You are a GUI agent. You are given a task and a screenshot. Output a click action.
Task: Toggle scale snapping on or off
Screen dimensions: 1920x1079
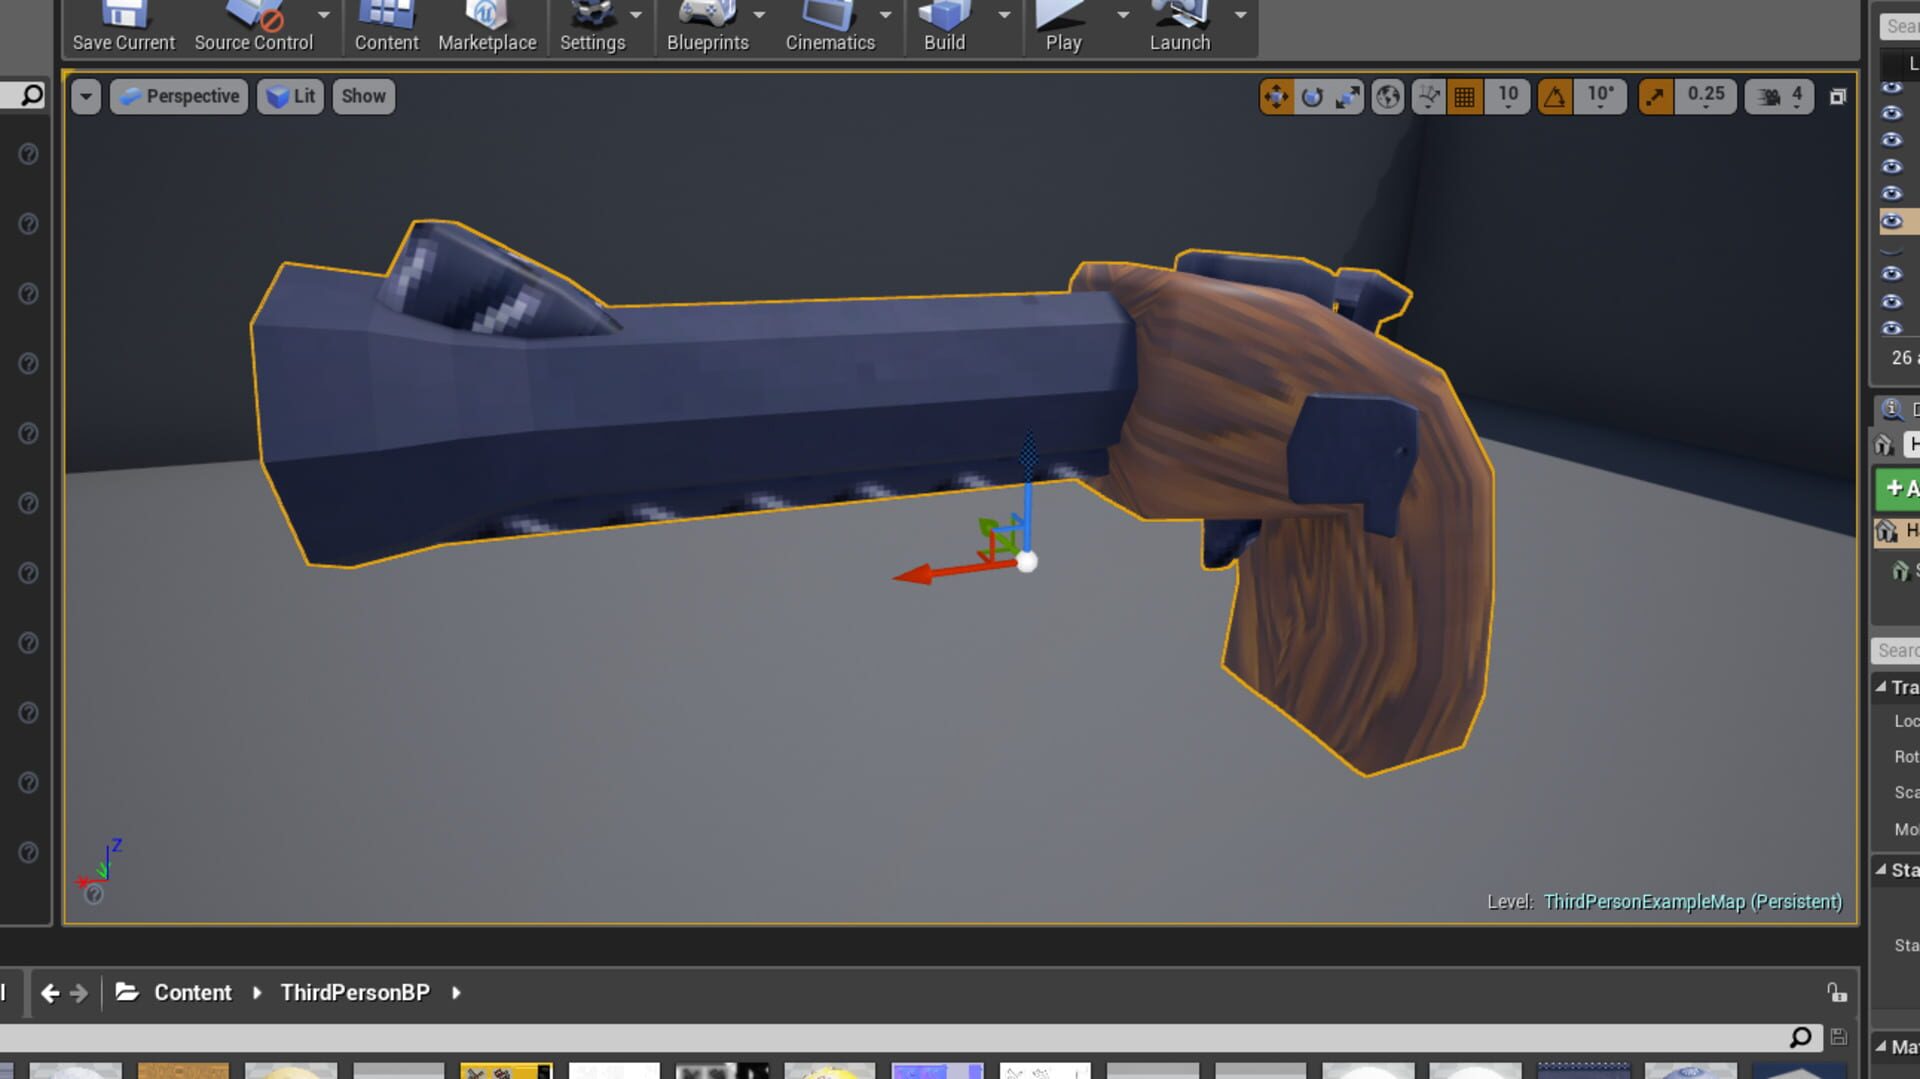point(1656,97)
